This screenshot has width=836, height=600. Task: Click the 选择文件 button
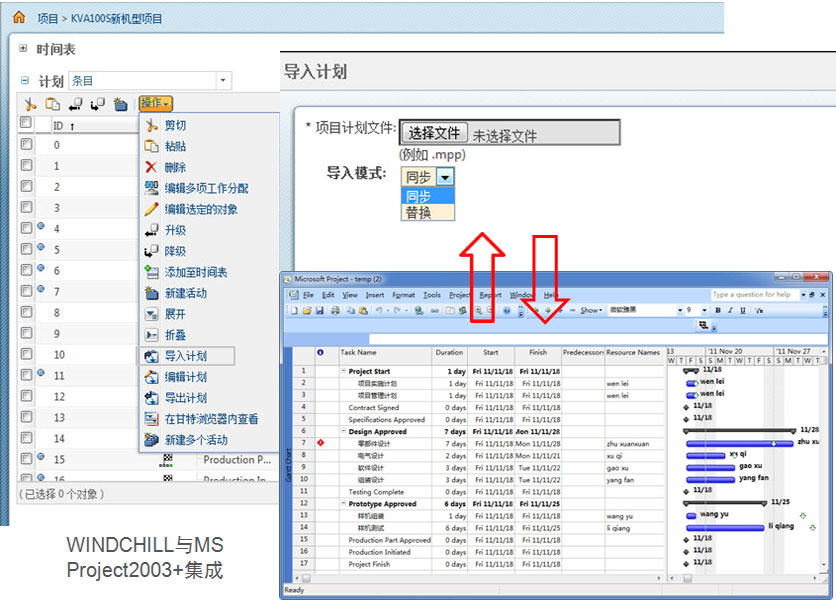click(435, 132)
